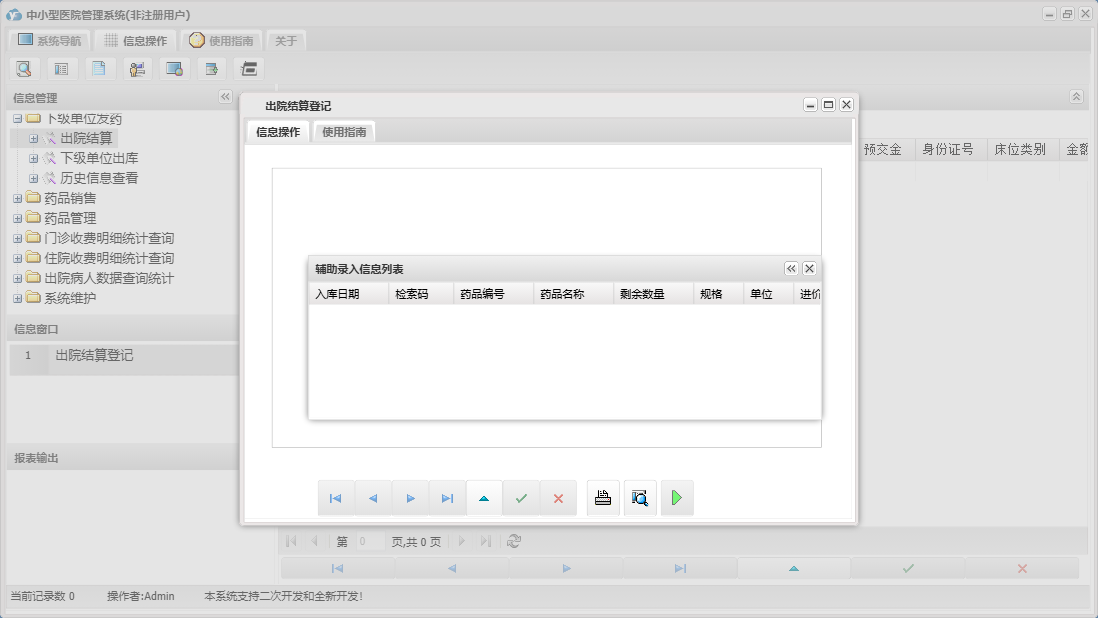Expand the 系统维护 tree folder
The width and height of the screenshot is (1098, 618).
tap(17, 298)
